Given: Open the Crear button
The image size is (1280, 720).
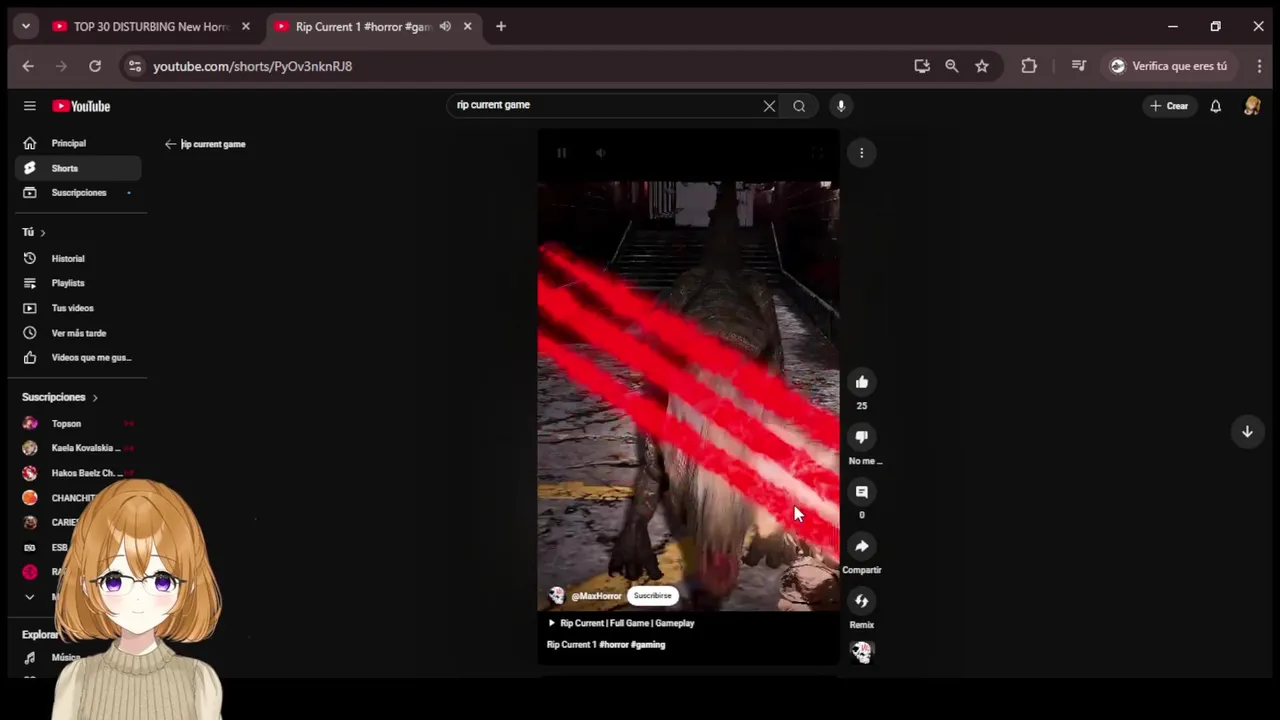Looking at the screenshot, I should coord(1169,106).
